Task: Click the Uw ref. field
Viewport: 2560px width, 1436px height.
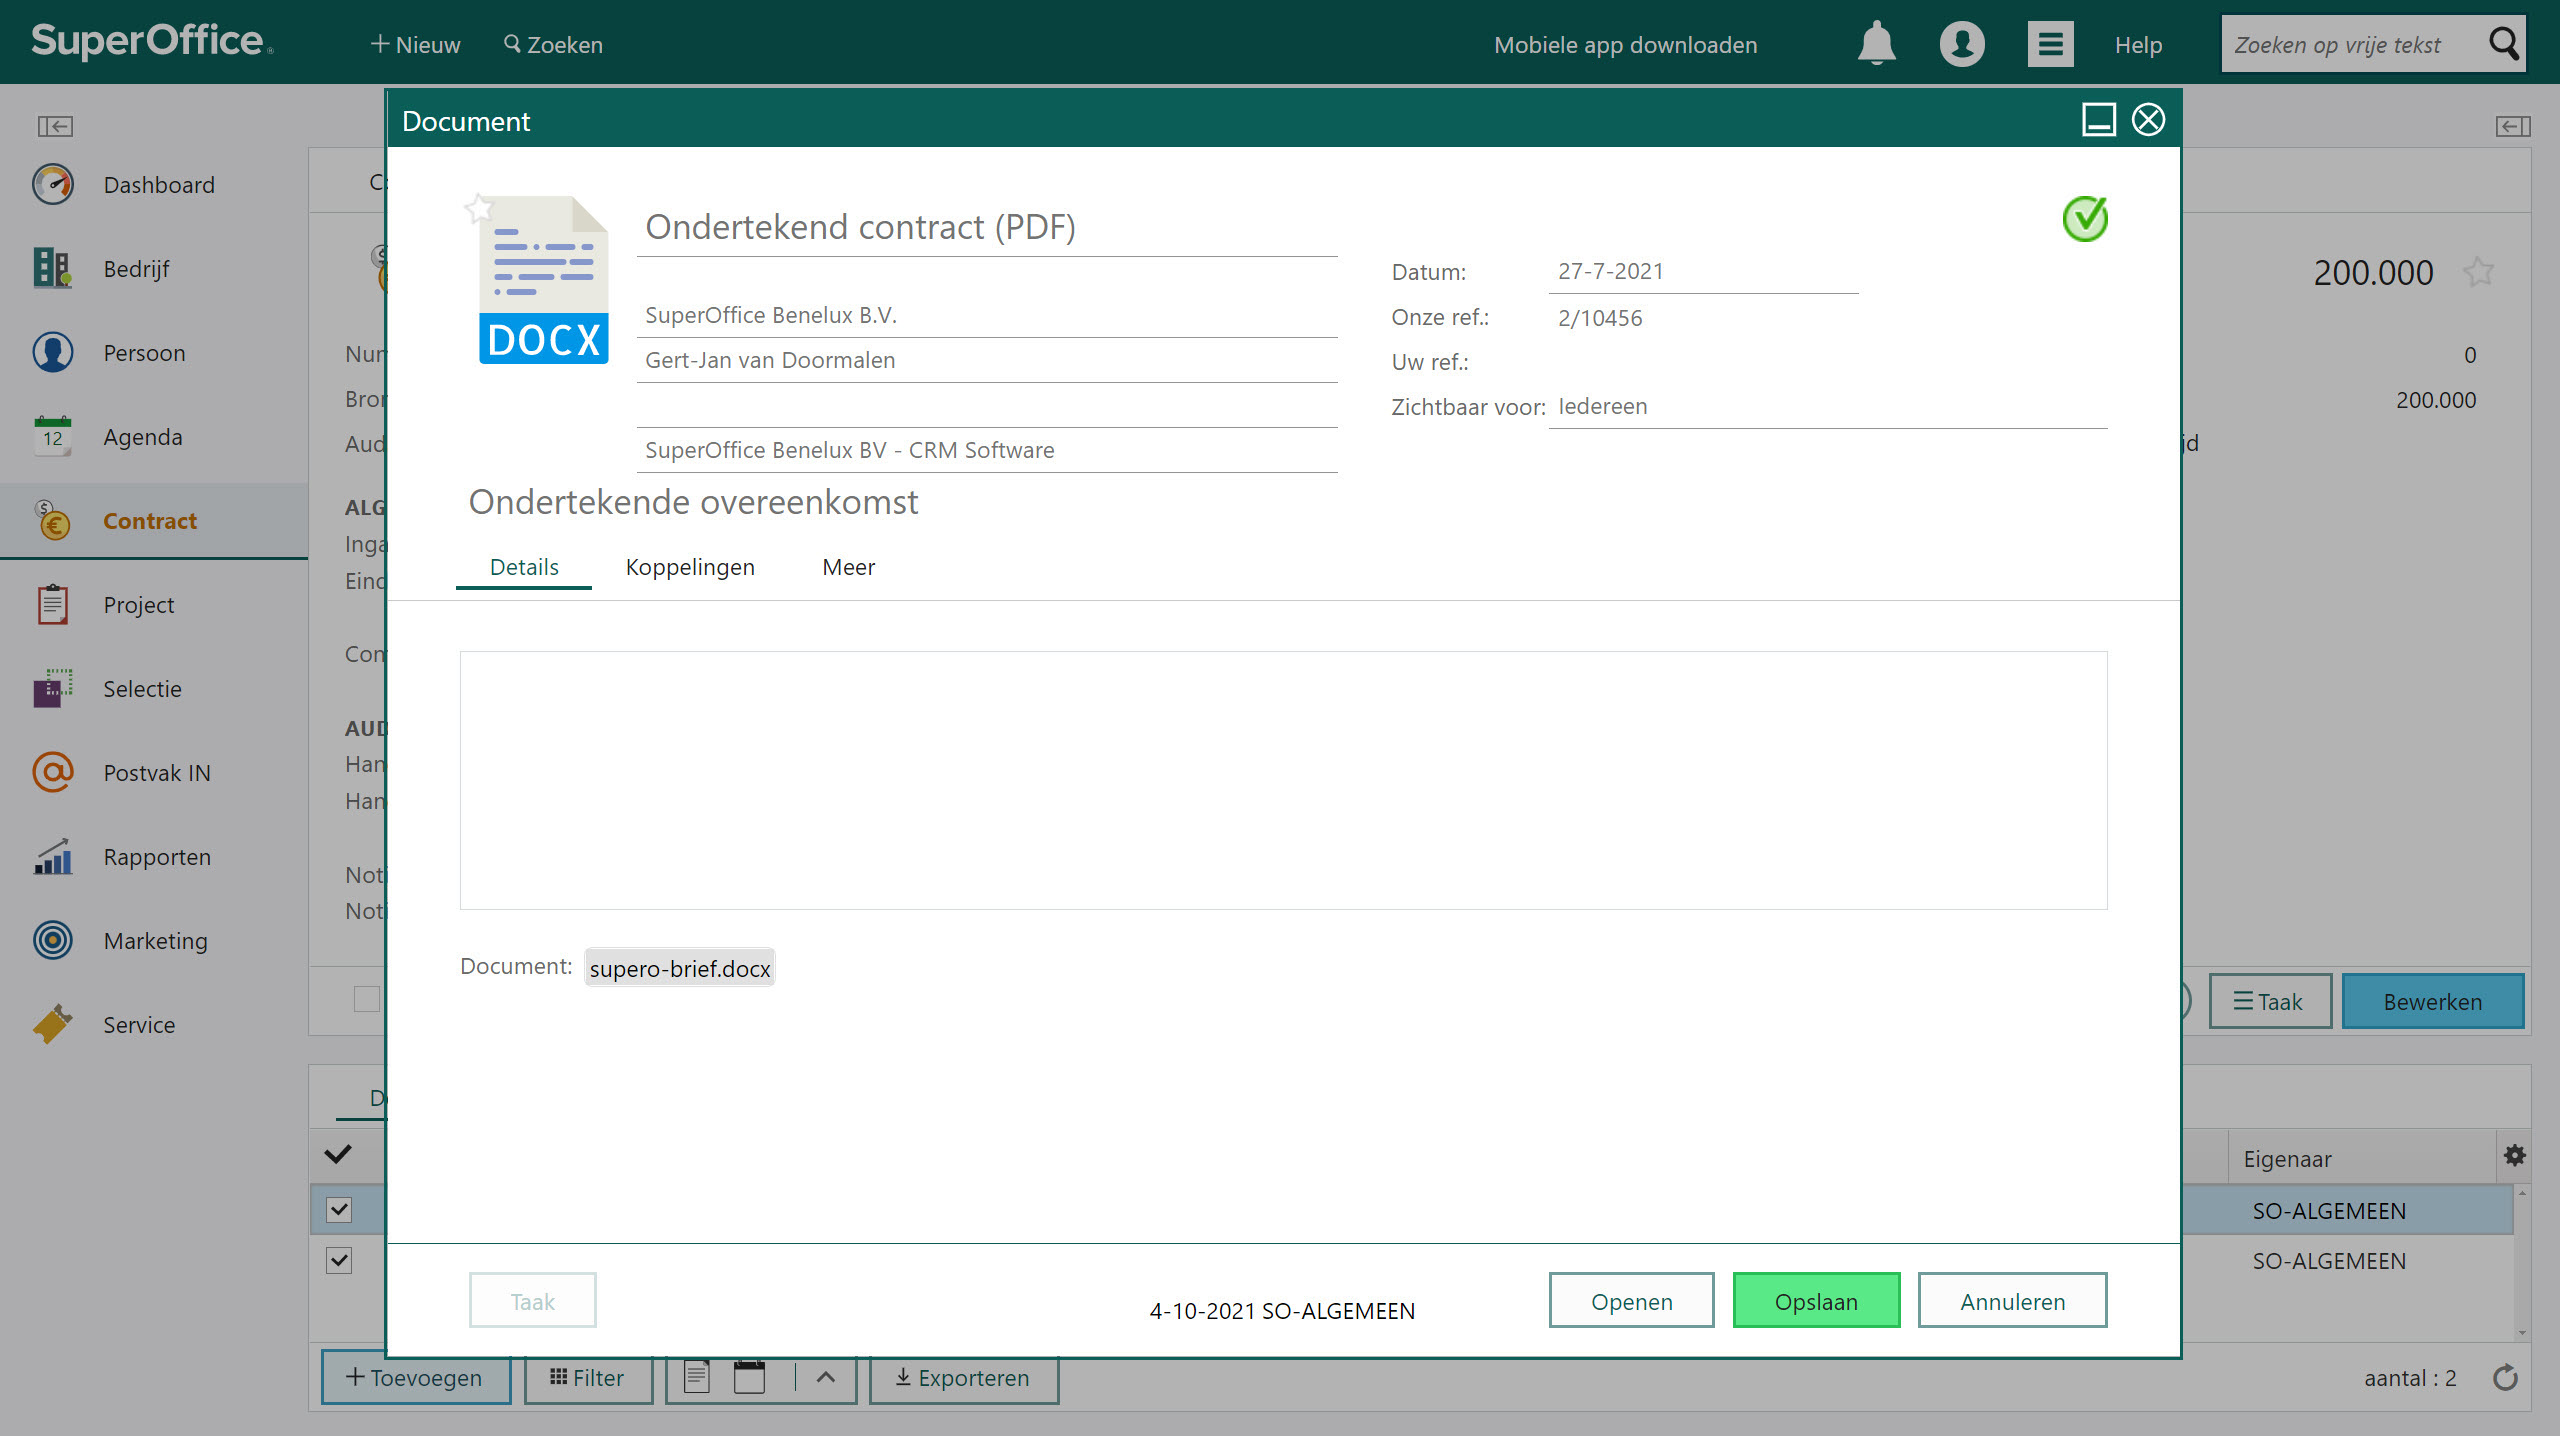Action: 1827,362
